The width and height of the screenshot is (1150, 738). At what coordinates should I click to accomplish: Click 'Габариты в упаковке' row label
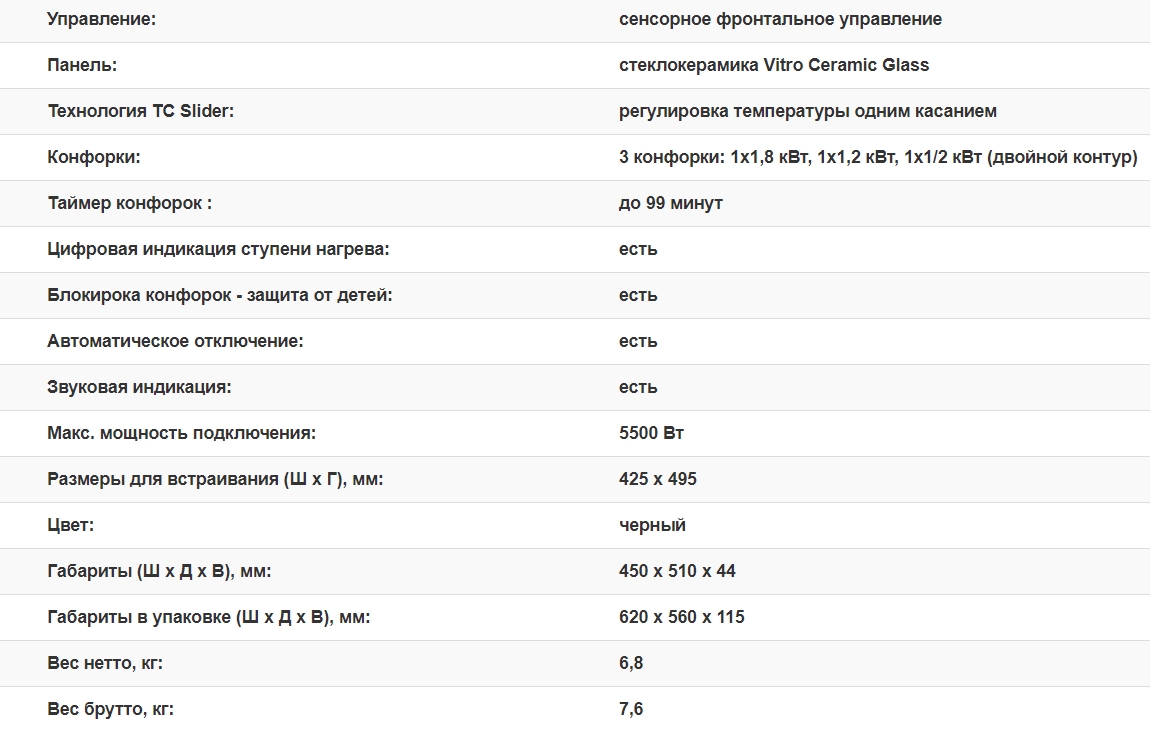tap(208, 617)
